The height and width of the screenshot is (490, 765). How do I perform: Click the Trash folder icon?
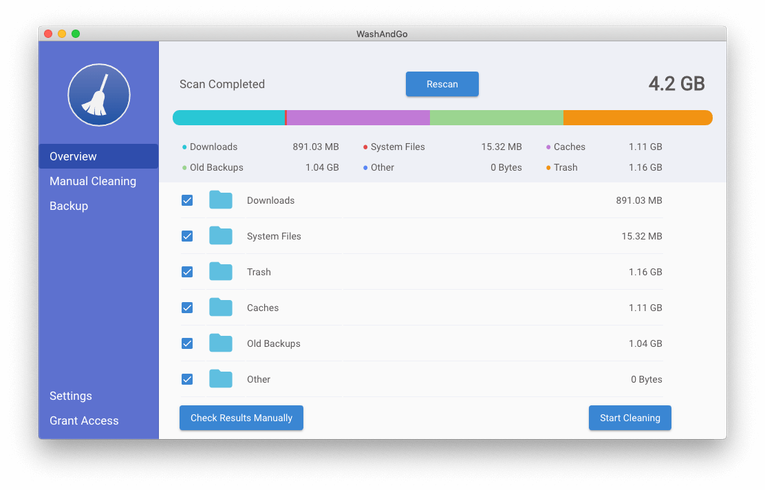(x=221, y=271)
